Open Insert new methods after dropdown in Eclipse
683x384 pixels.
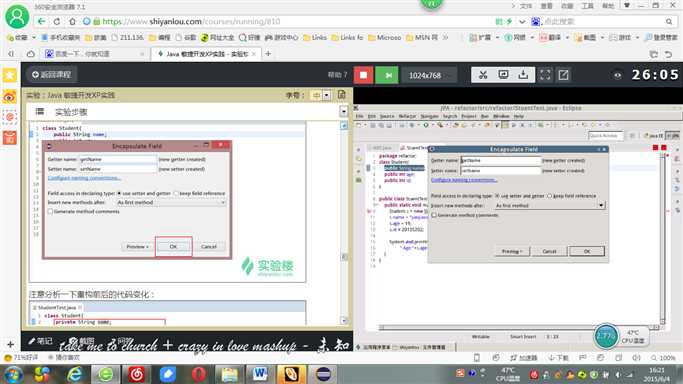[x=550, y=205]
